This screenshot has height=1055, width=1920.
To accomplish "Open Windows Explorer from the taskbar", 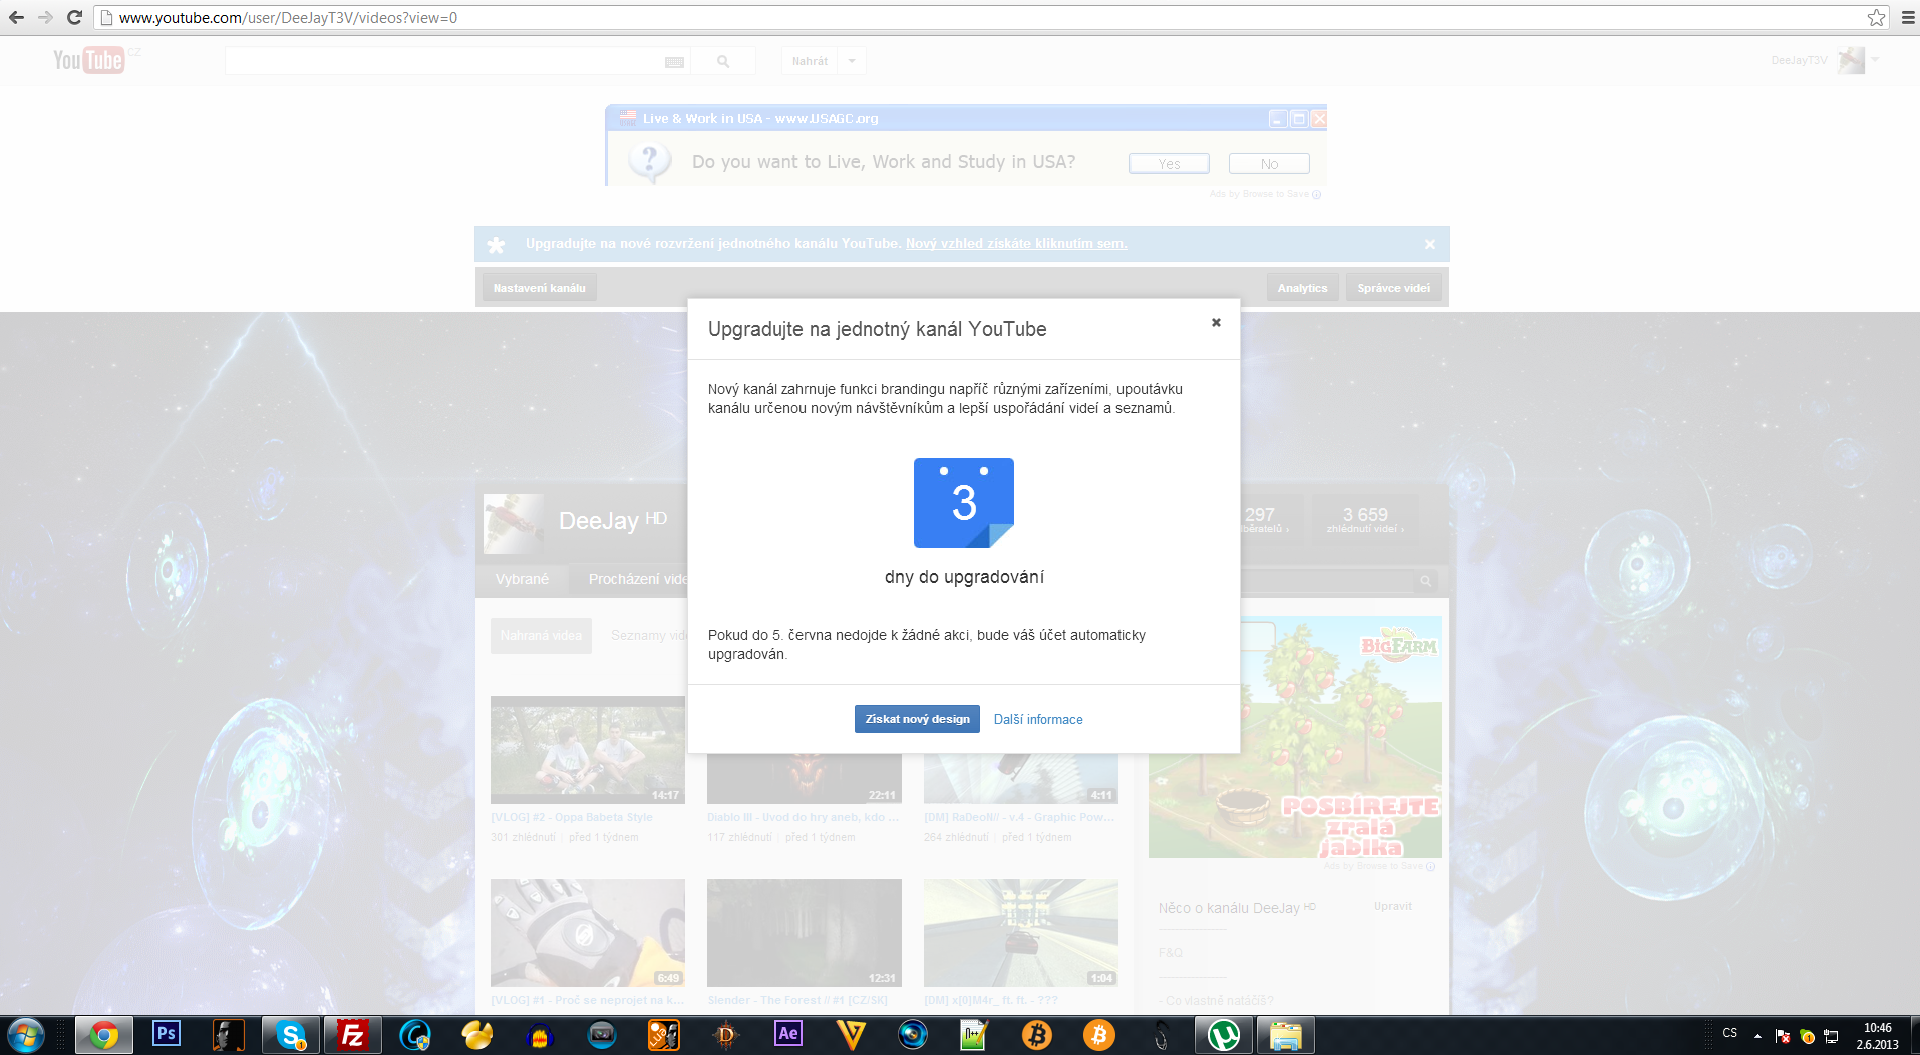I will pos(1285,1035).
